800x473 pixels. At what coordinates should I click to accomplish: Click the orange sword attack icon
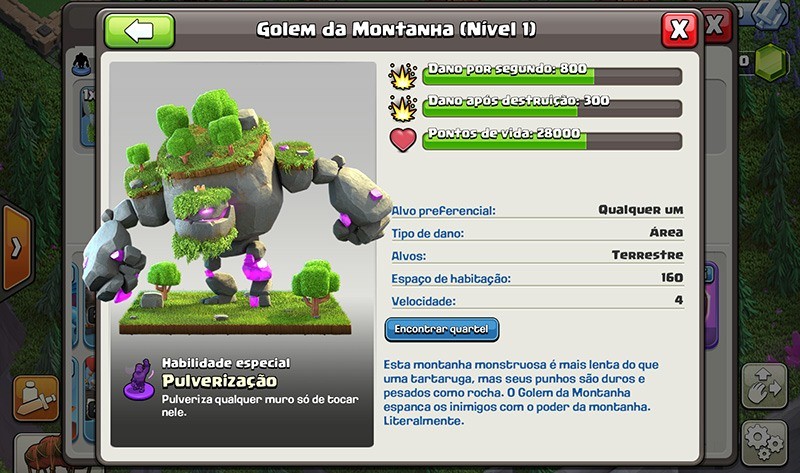(x=36, y=398)
